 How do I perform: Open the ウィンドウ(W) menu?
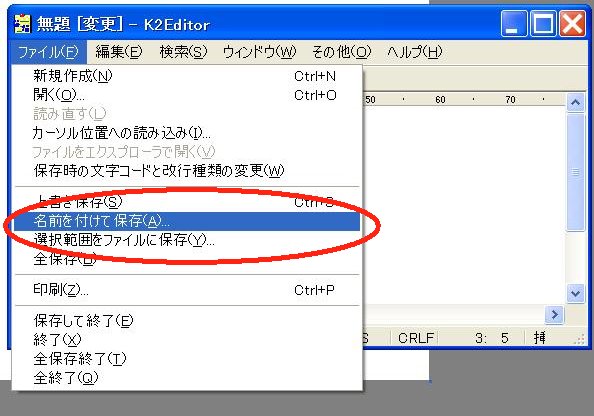[x=259, y=52]
